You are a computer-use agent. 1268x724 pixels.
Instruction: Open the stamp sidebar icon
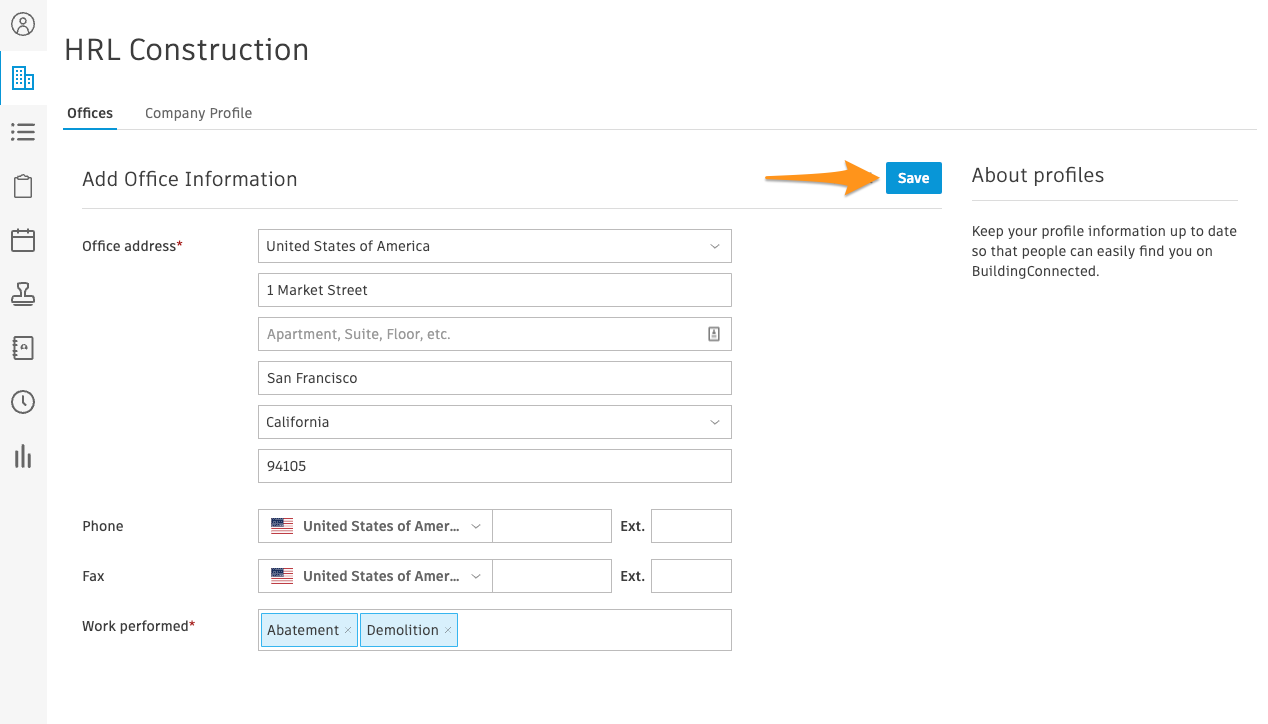pyautogui.click(x=23, y=294)
